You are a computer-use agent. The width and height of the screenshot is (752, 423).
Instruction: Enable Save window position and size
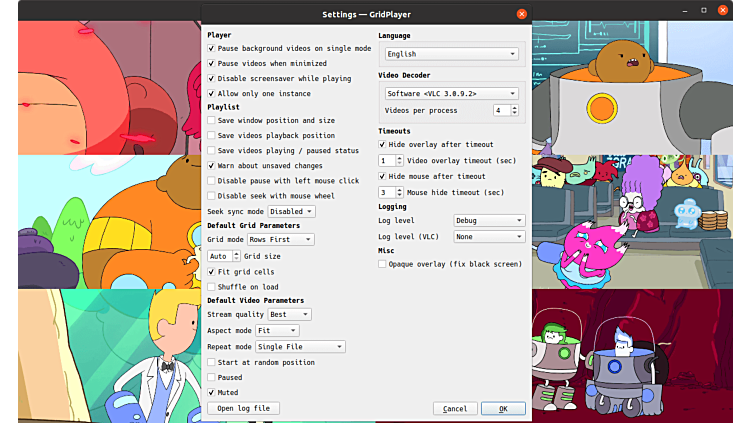[212, 120]
